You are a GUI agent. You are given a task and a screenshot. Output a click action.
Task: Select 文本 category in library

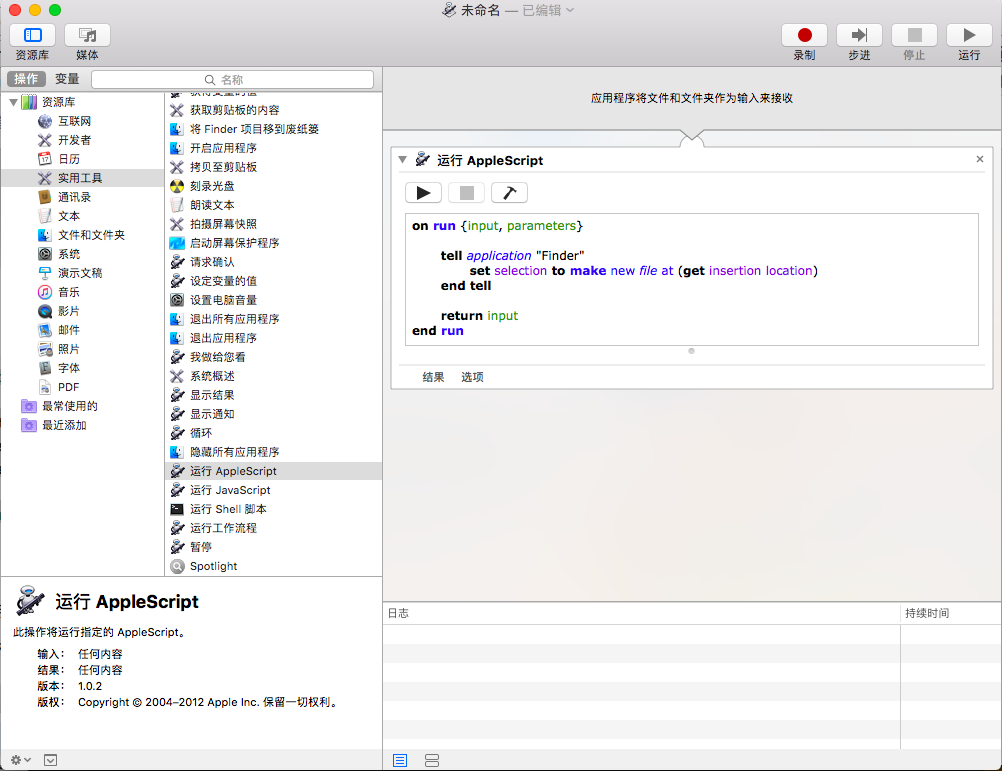[x=82, y=216]
